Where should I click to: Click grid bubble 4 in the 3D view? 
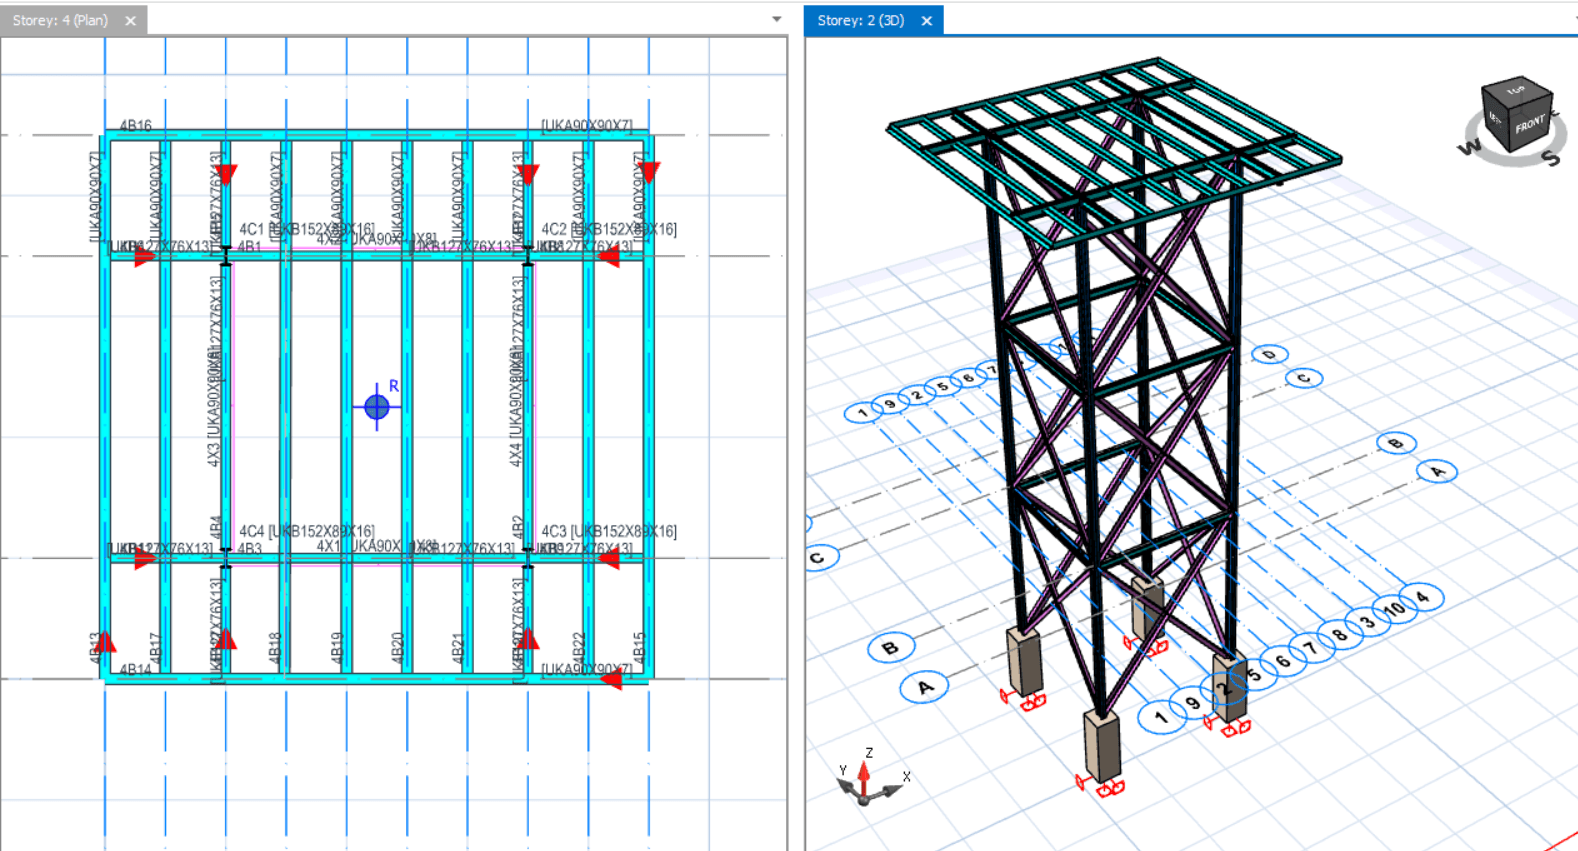pyautogui.click(x=1423, y=597)
